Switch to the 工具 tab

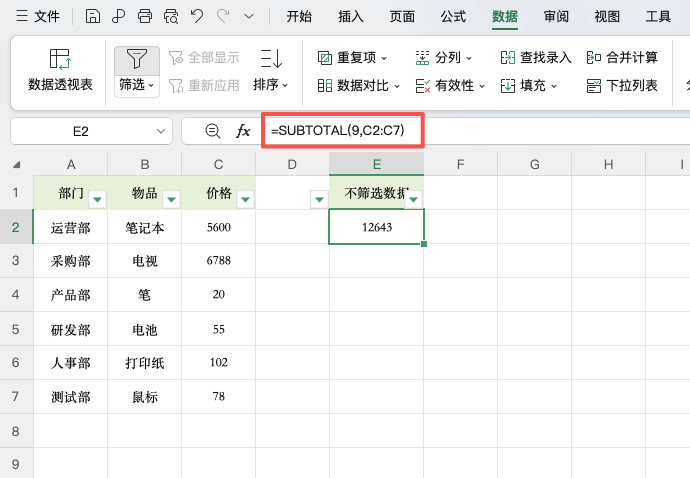coord(658,17)
